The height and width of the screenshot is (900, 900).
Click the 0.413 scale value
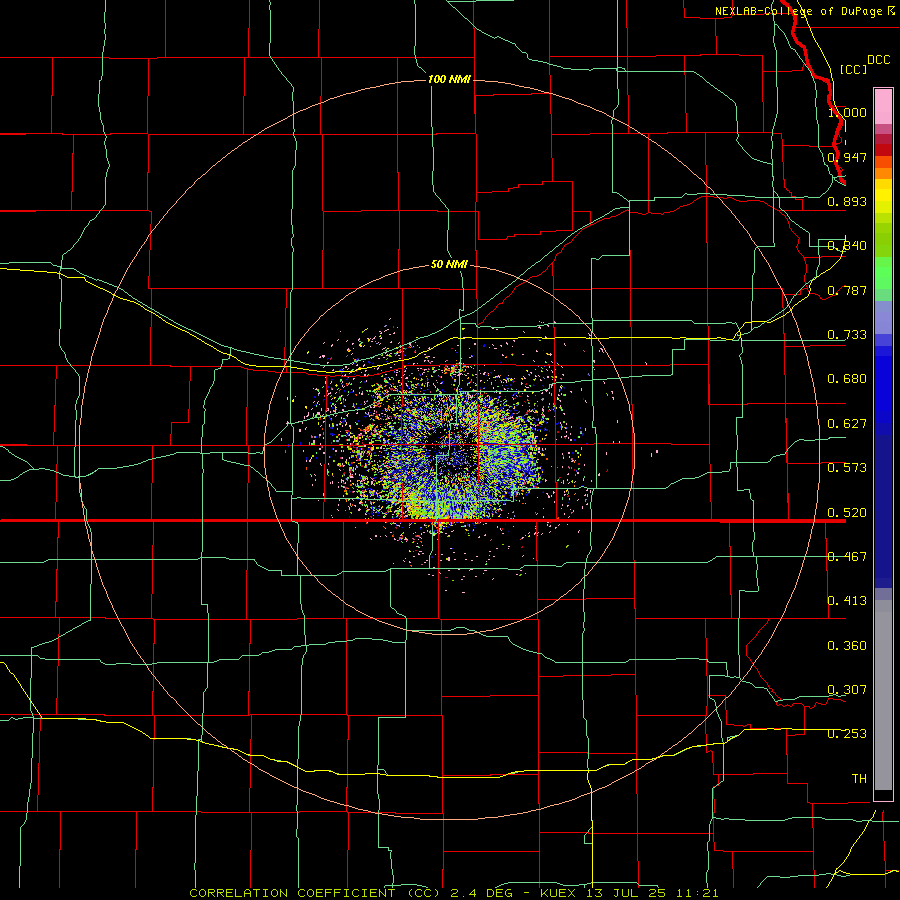(847, 601)
